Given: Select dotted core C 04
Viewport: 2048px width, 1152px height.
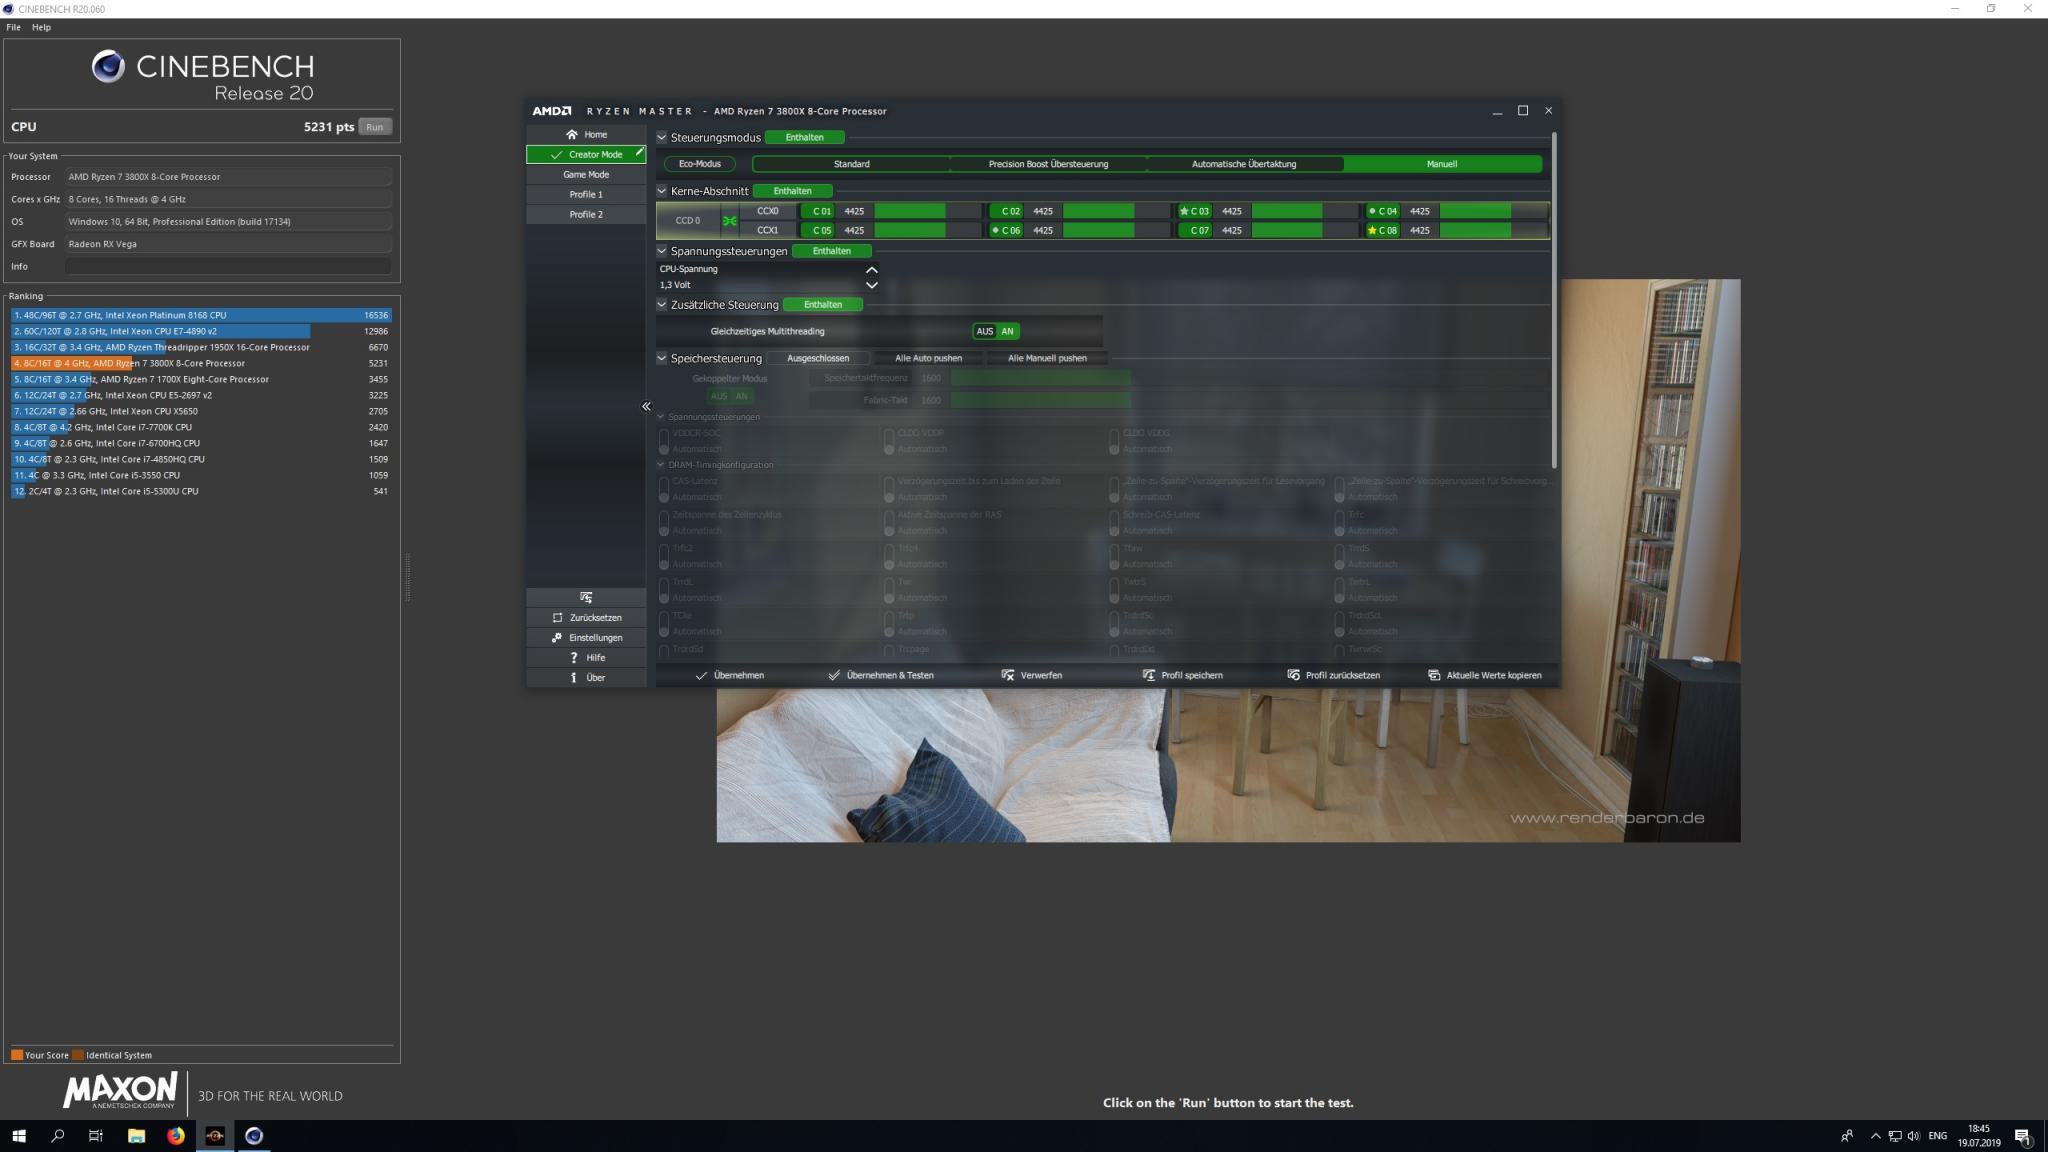Looking at the screenshot, I should coord(1383,211).
